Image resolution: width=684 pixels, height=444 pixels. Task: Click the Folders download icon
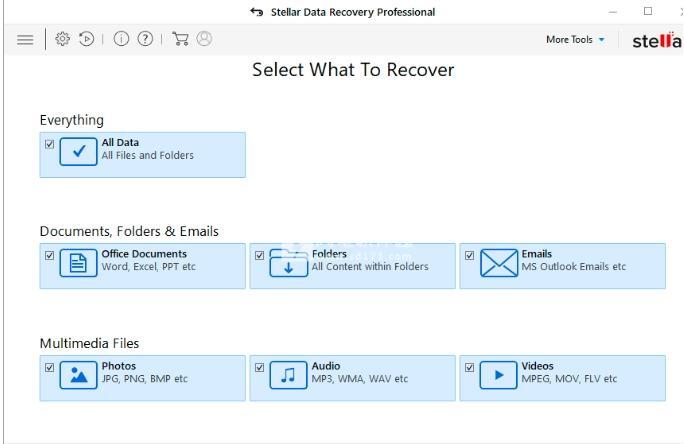click(288, 263)
